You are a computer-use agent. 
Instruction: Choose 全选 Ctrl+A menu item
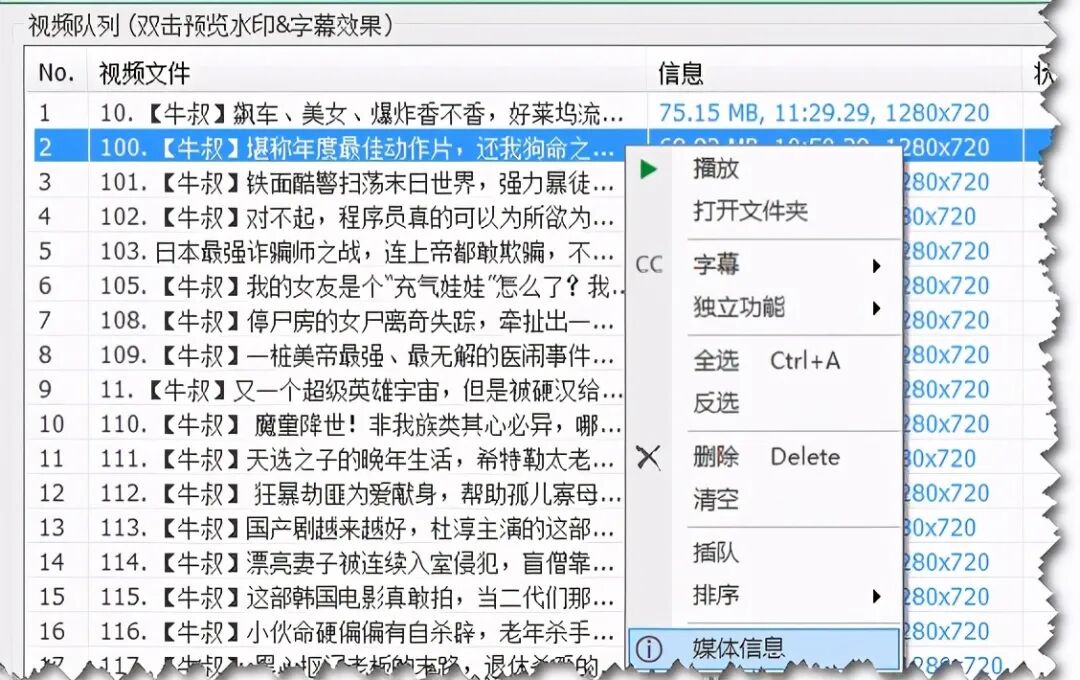(765, 360)
